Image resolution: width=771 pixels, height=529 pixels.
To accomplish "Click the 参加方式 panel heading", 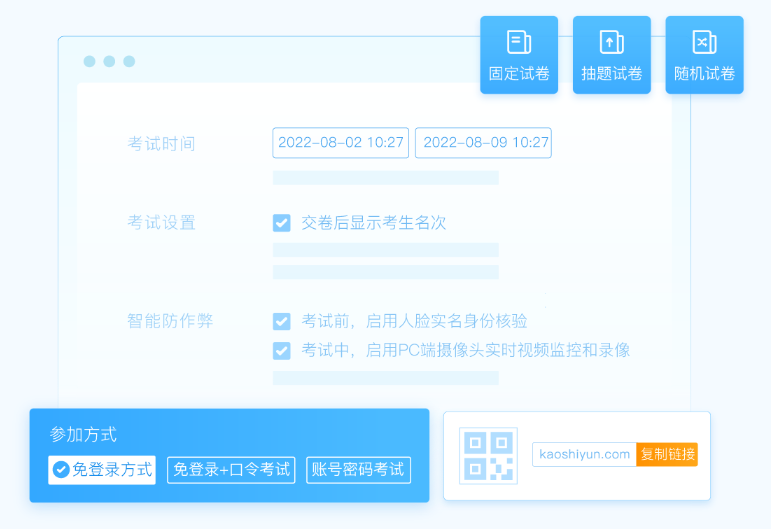I will pos(83,435).
